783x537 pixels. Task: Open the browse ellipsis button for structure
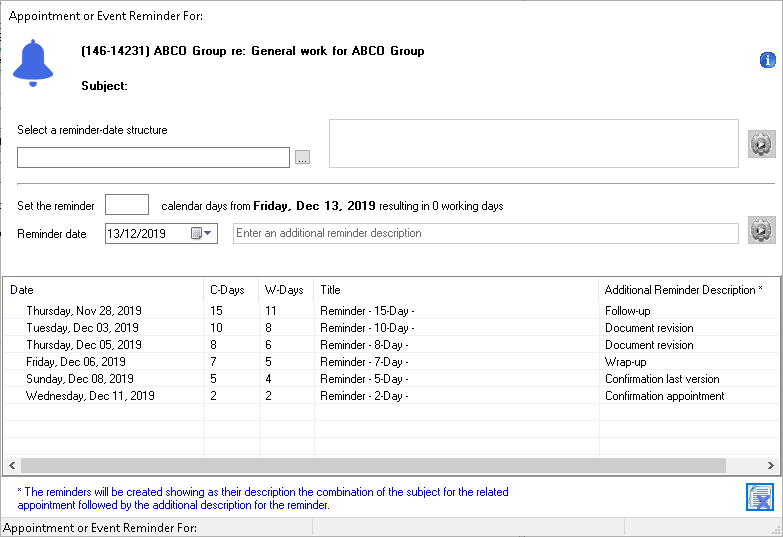[302, 157]
